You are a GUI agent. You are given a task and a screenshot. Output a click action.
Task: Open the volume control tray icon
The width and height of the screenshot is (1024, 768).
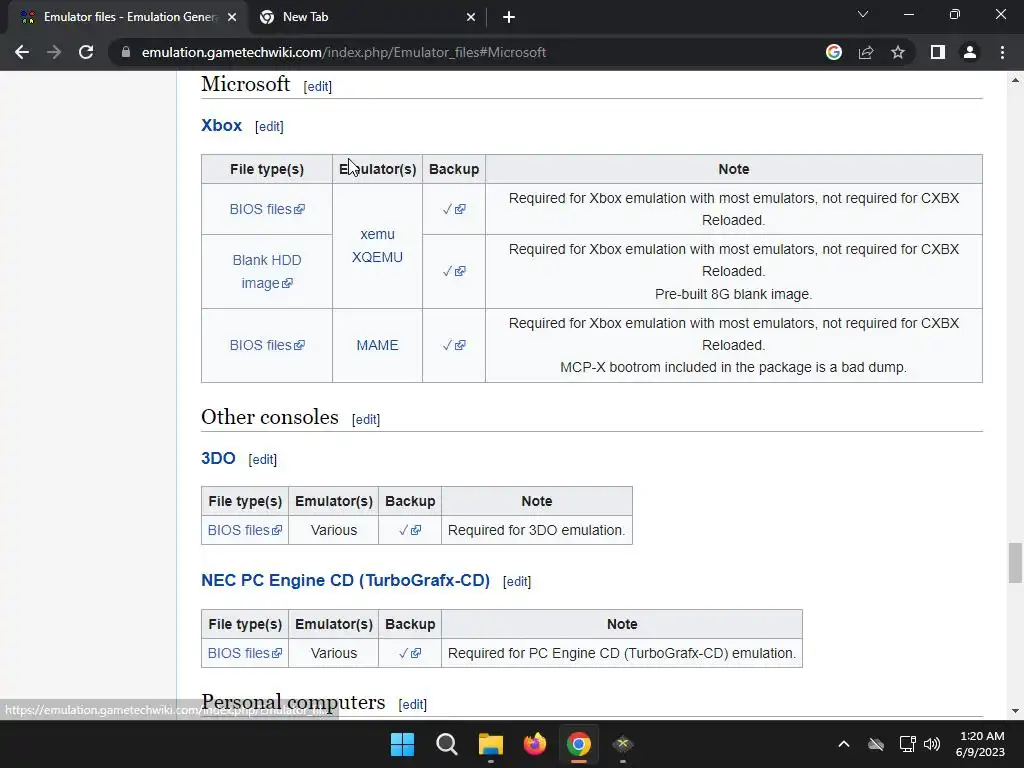932,744
